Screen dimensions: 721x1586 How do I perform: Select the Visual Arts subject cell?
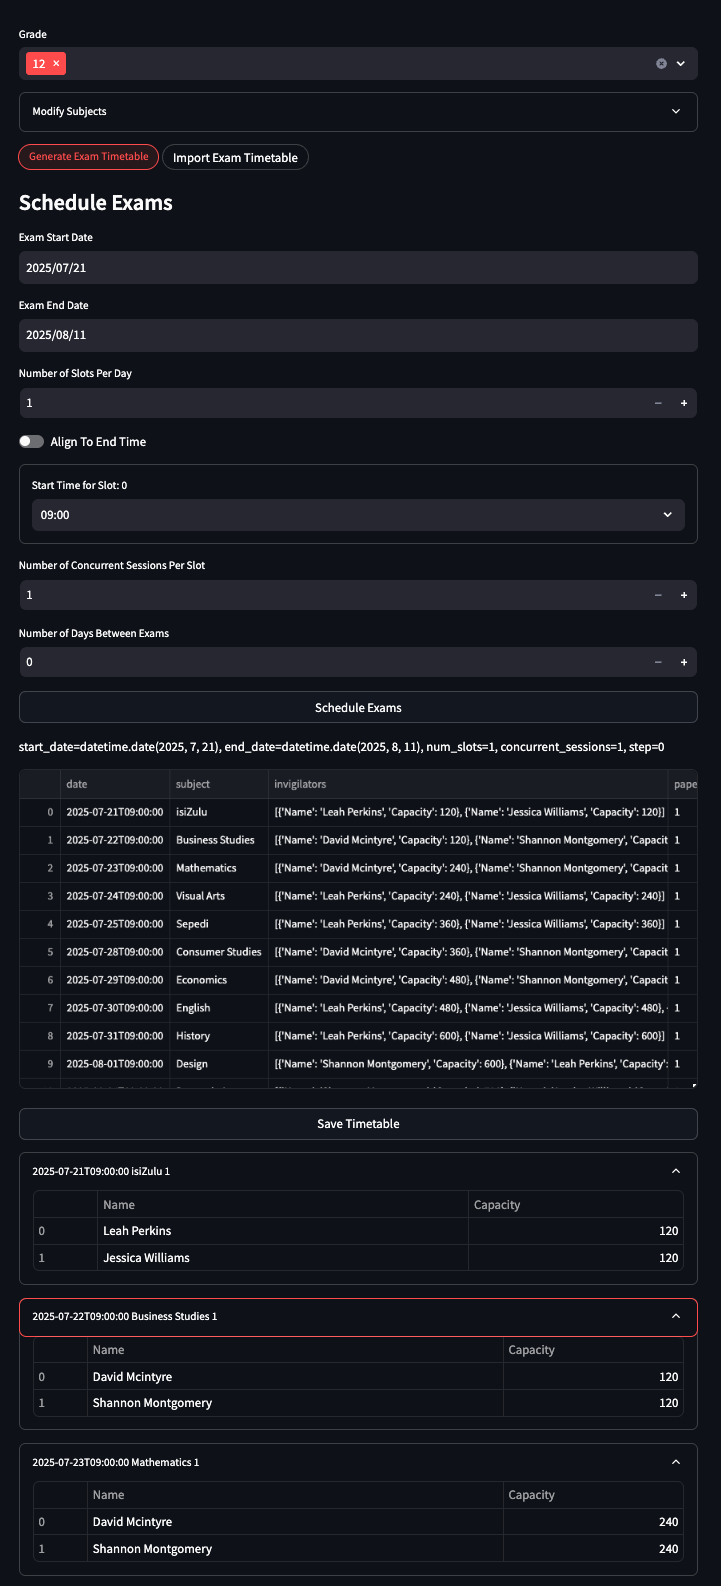[219, 896]
